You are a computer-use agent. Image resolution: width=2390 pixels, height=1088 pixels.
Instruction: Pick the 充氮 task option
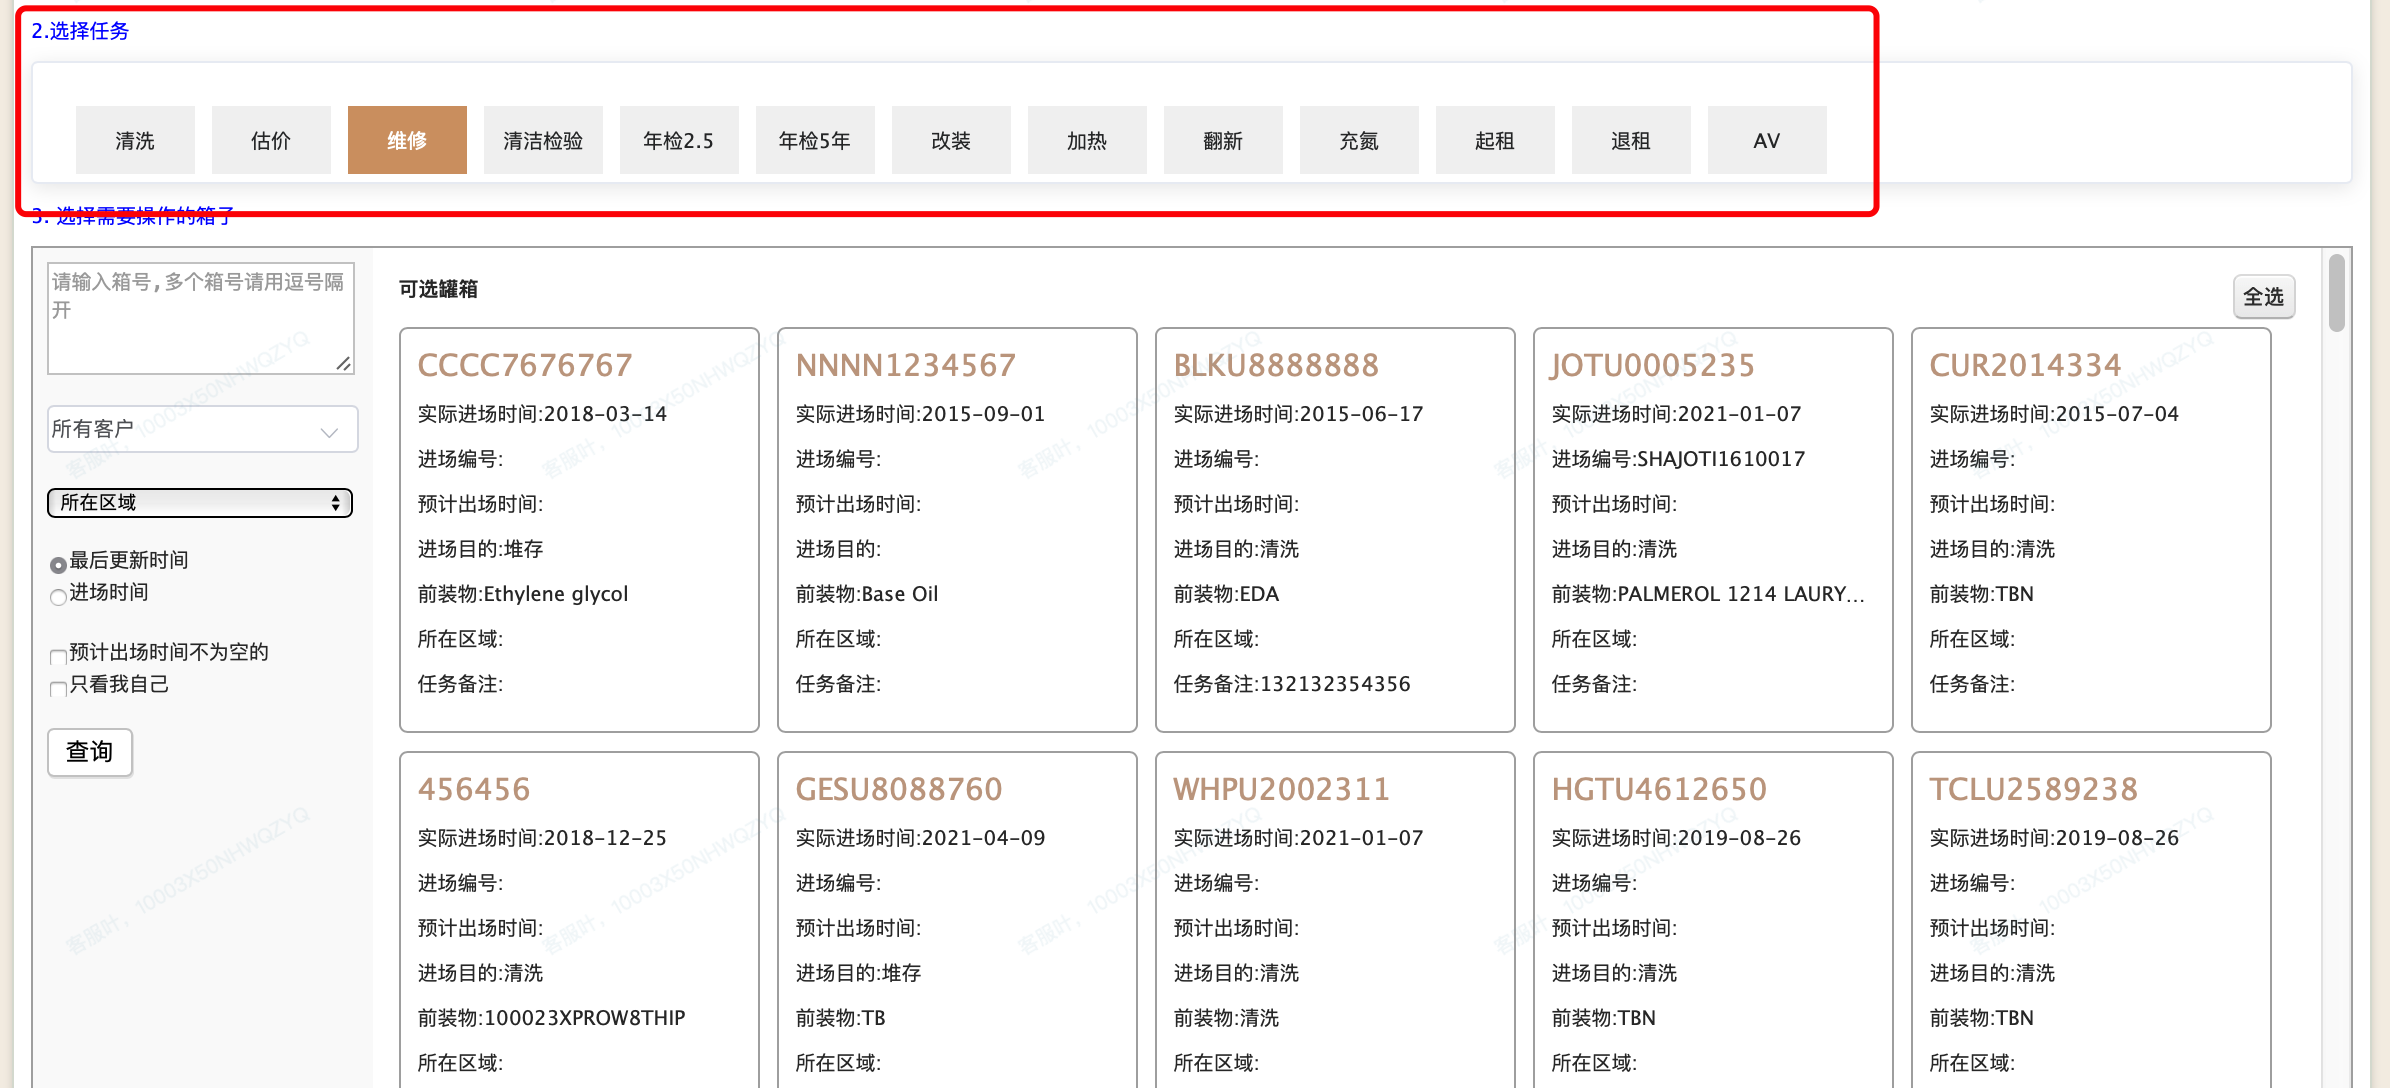(x=1359, y=140)
